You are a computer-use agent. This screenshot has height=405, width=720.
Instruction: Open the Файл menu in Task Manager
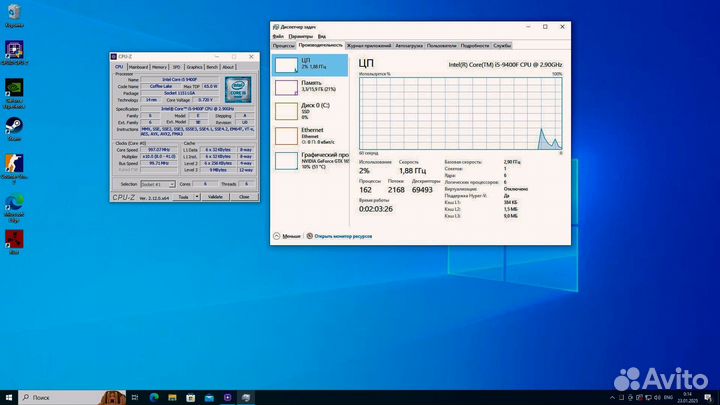point(278,36)
